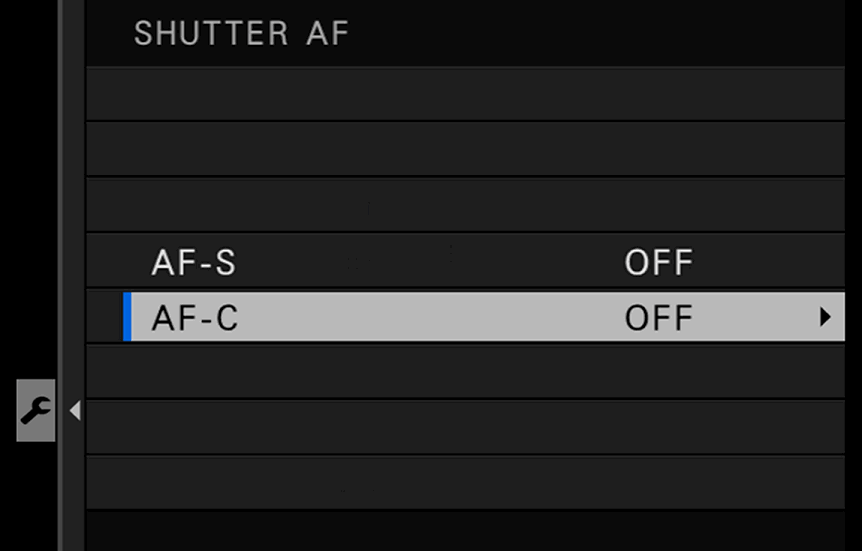862x551 pixels.
Task: Click the empty menu row next to left arrow
Action: [465, 427]
